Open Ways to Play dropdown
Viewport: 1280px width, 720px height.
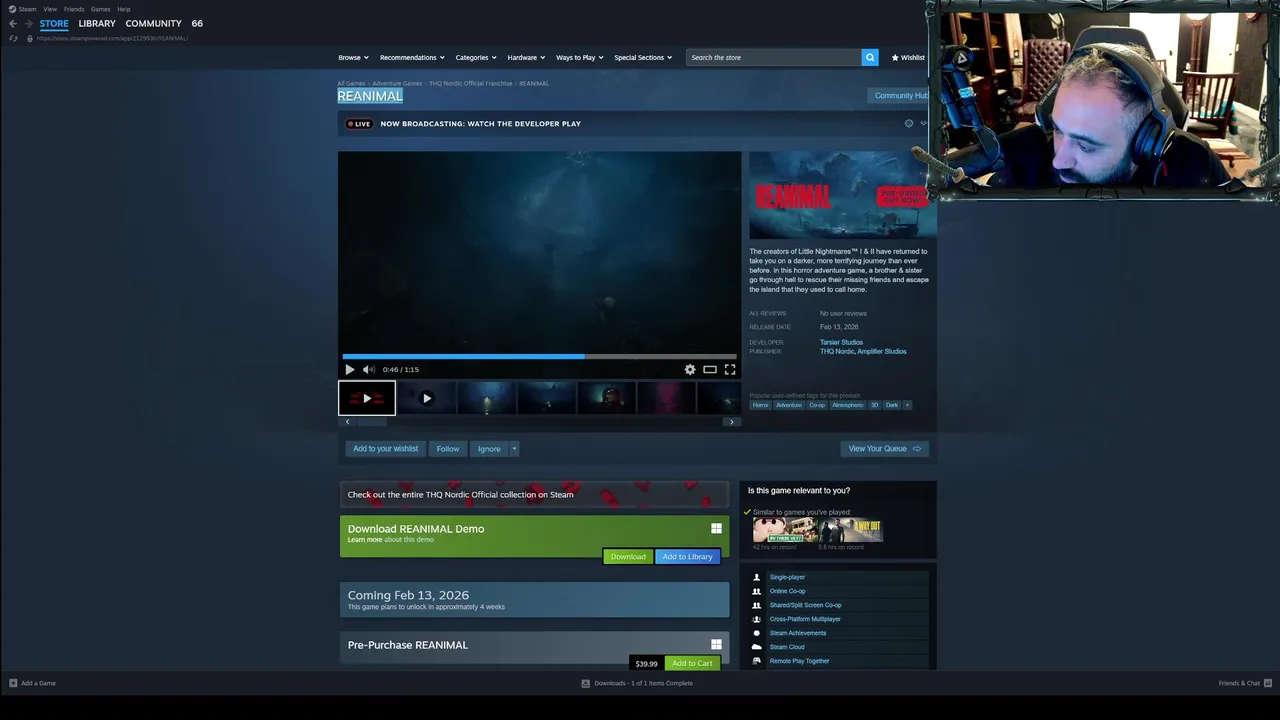point(580,57)
